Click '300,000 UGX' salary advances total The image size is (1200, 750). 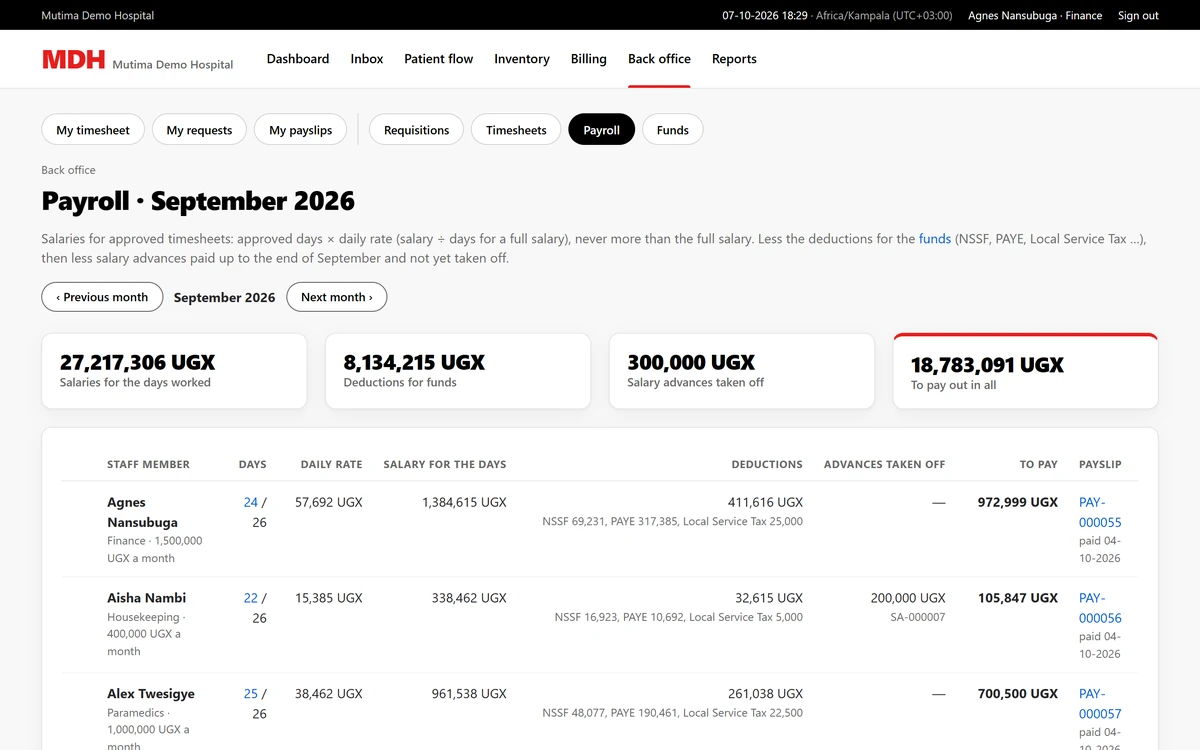point(691,362)
